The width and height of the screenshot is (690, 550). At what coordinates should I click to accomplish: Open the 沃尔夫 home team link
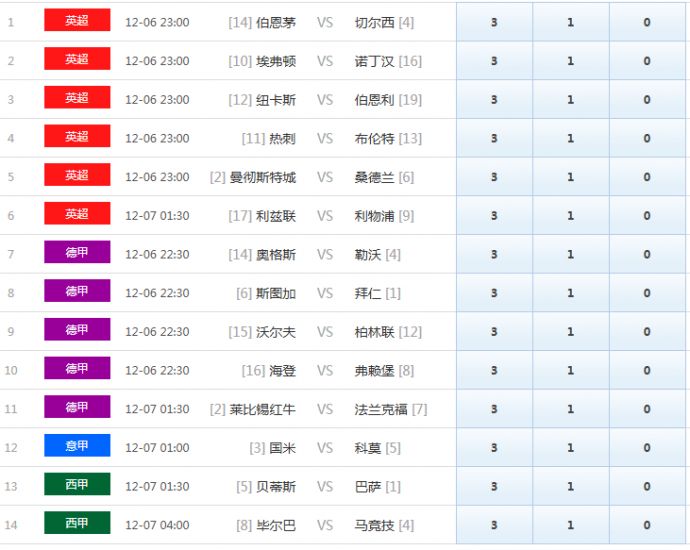tap(276, 332)
